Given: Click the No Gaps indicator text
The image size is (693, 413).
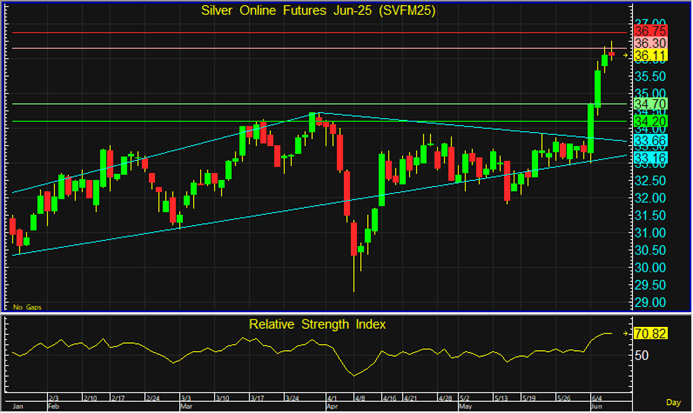Looking at the screenshot, I should [x=25, y=304].
